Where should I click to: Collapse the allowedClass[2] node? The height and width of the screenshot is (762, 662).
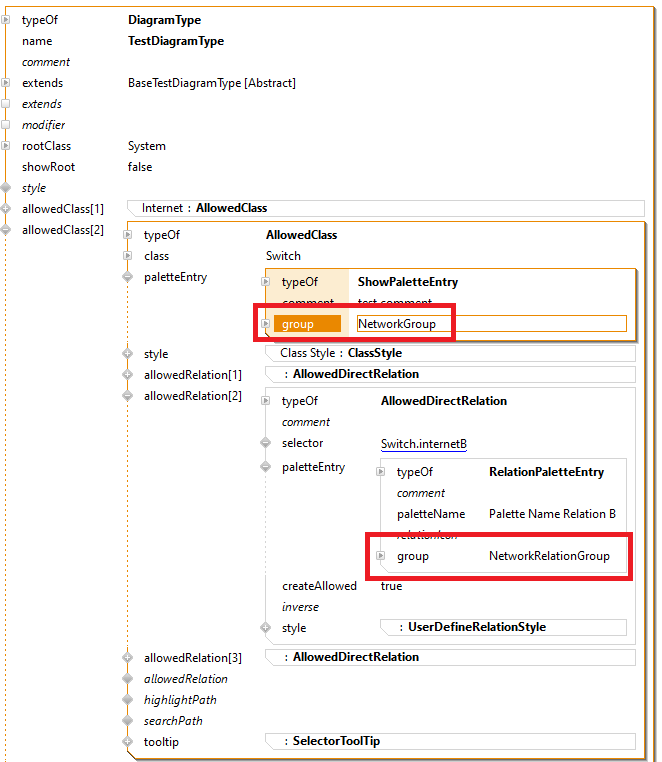point(6,230)
